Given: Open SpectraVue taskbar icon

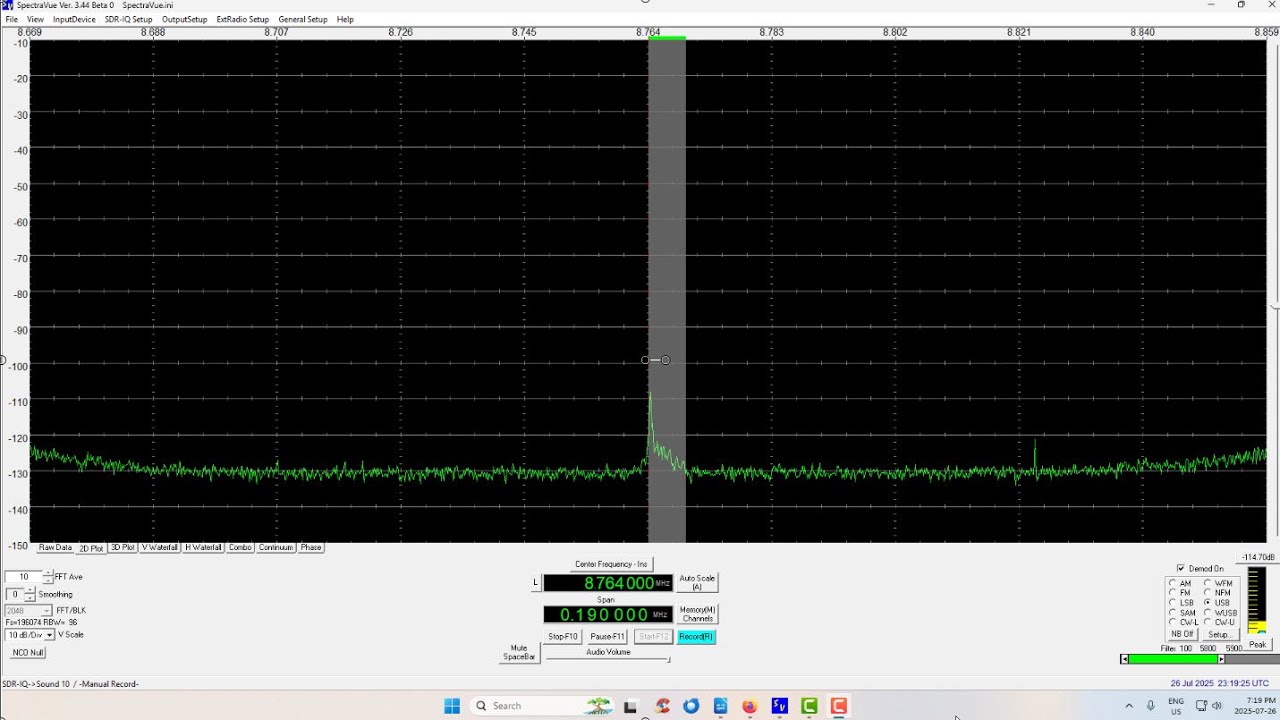Looking at the screenshot, I should click(779, 706).
